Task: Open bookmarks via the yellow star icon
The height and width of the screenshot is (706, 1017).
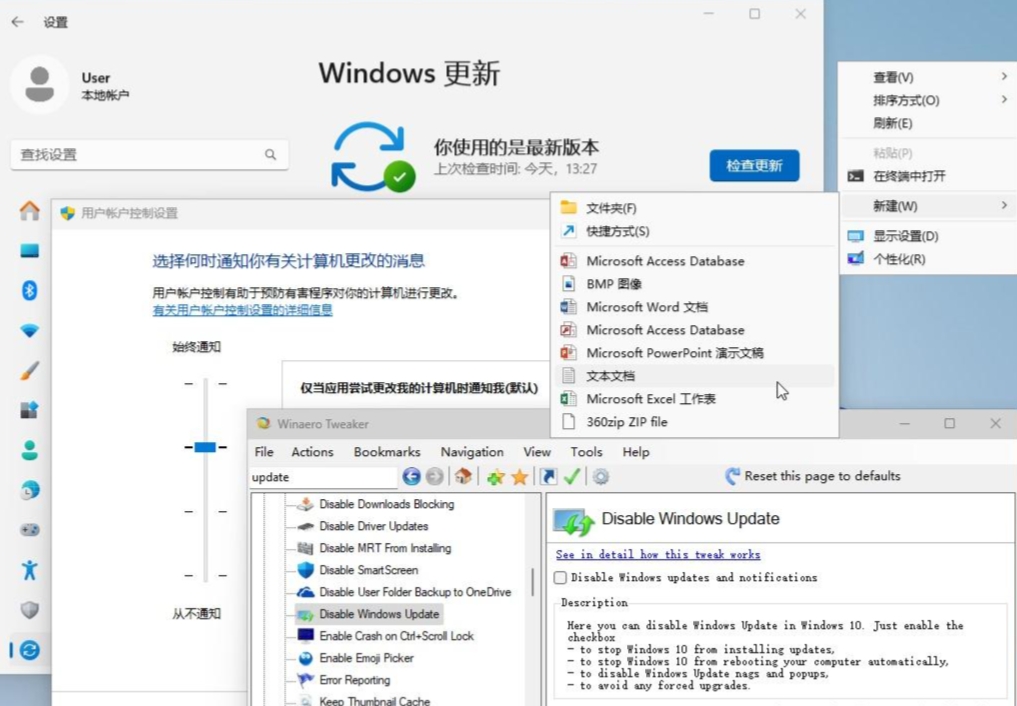Action: click(519, 477)
